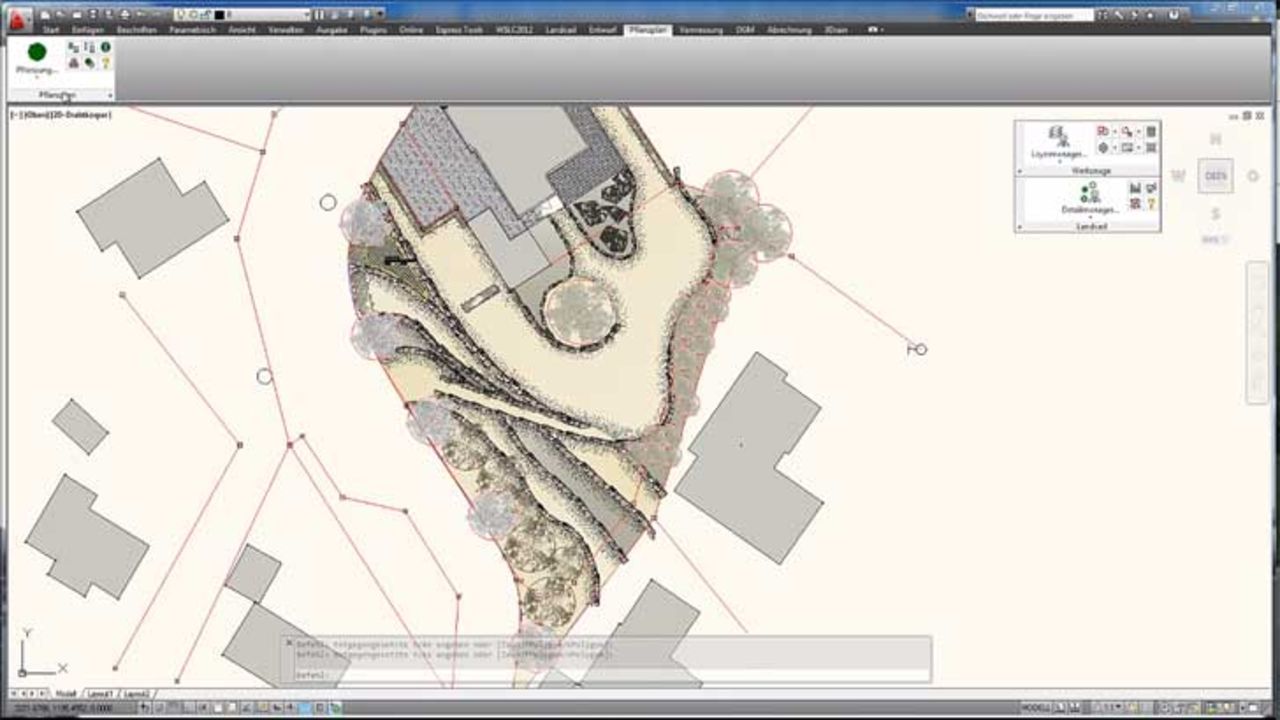Click the green Pflanzung tool button
This screenshot has width=1280, height=720.
pos(37,56)
